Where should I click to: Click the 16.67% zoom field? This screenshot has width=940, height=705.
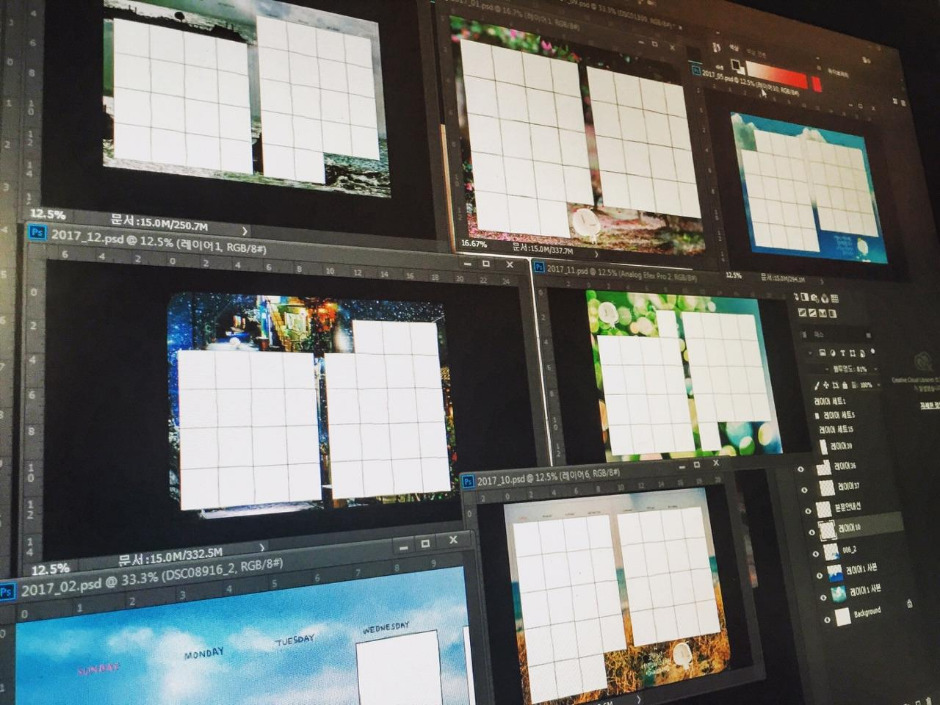[474, 243]
